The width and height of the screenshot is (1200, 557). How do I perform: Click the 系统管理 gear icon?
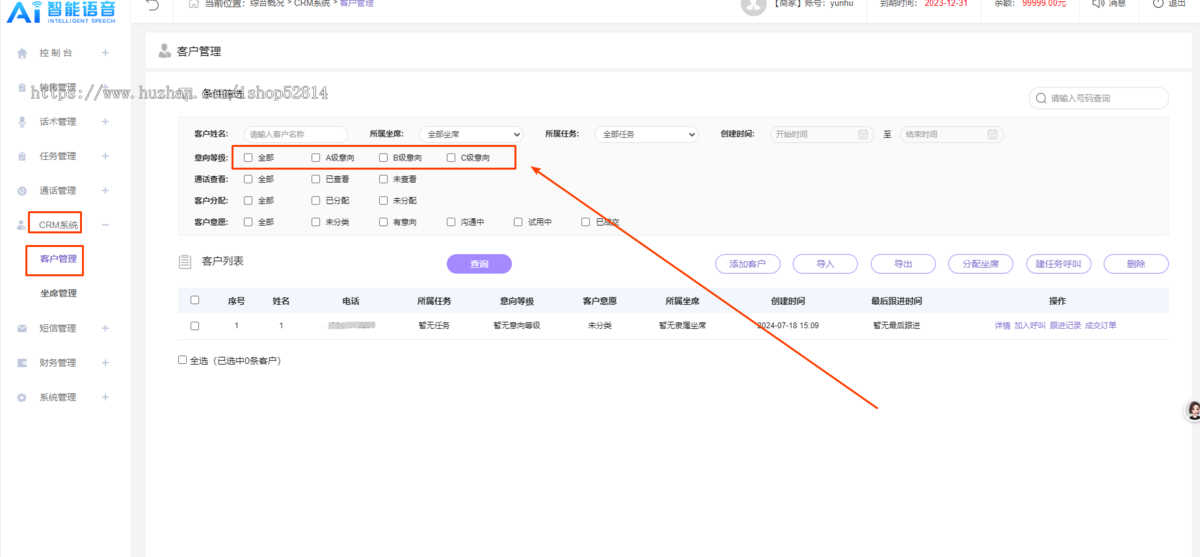pos(22,397)
